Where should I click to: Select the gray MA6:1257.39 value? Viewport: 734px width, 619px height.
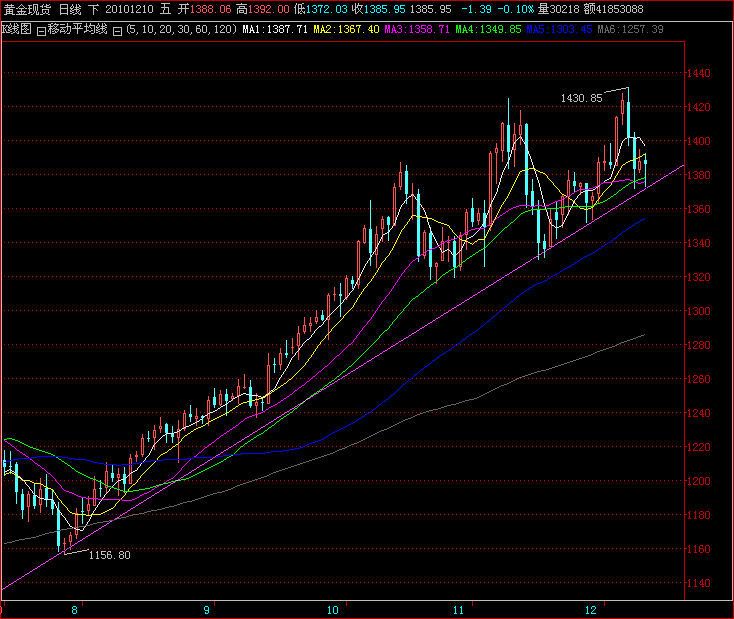630,29
